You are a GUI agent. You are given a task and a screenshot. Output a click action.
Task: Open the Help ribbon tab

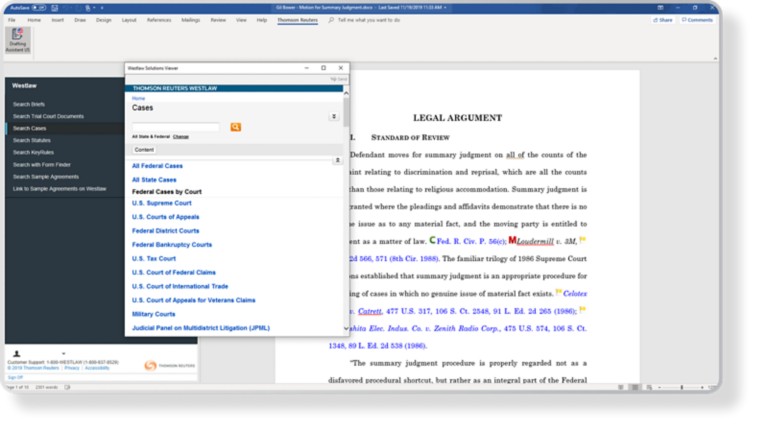point(262,20)
